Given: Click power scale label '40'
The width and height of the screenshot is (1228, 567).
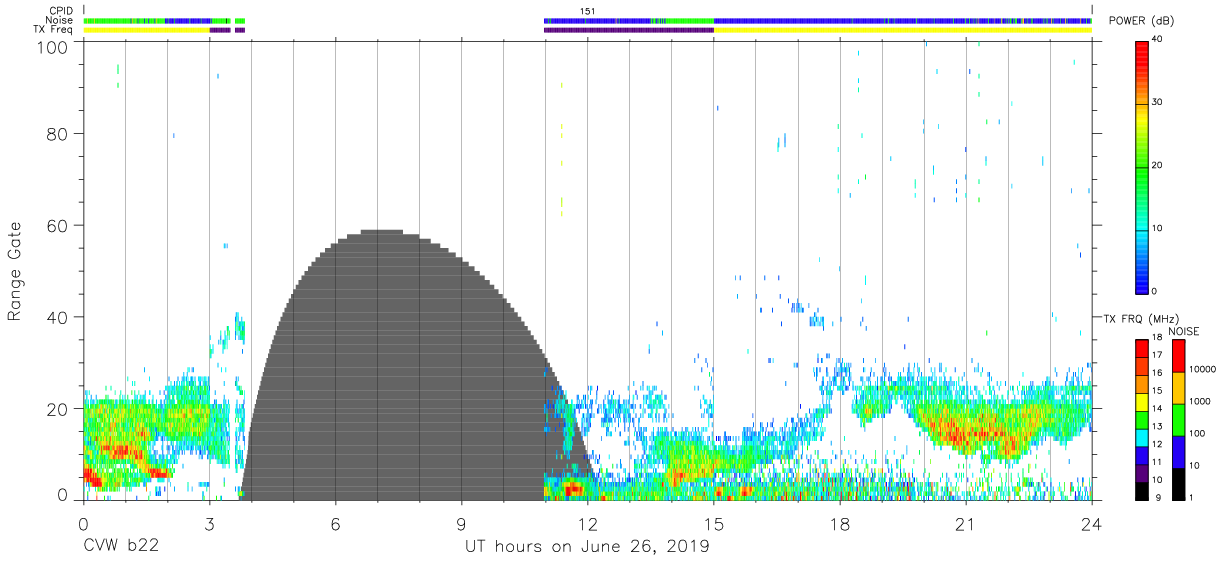Looking at the screenshot, I should [1158, 40].
